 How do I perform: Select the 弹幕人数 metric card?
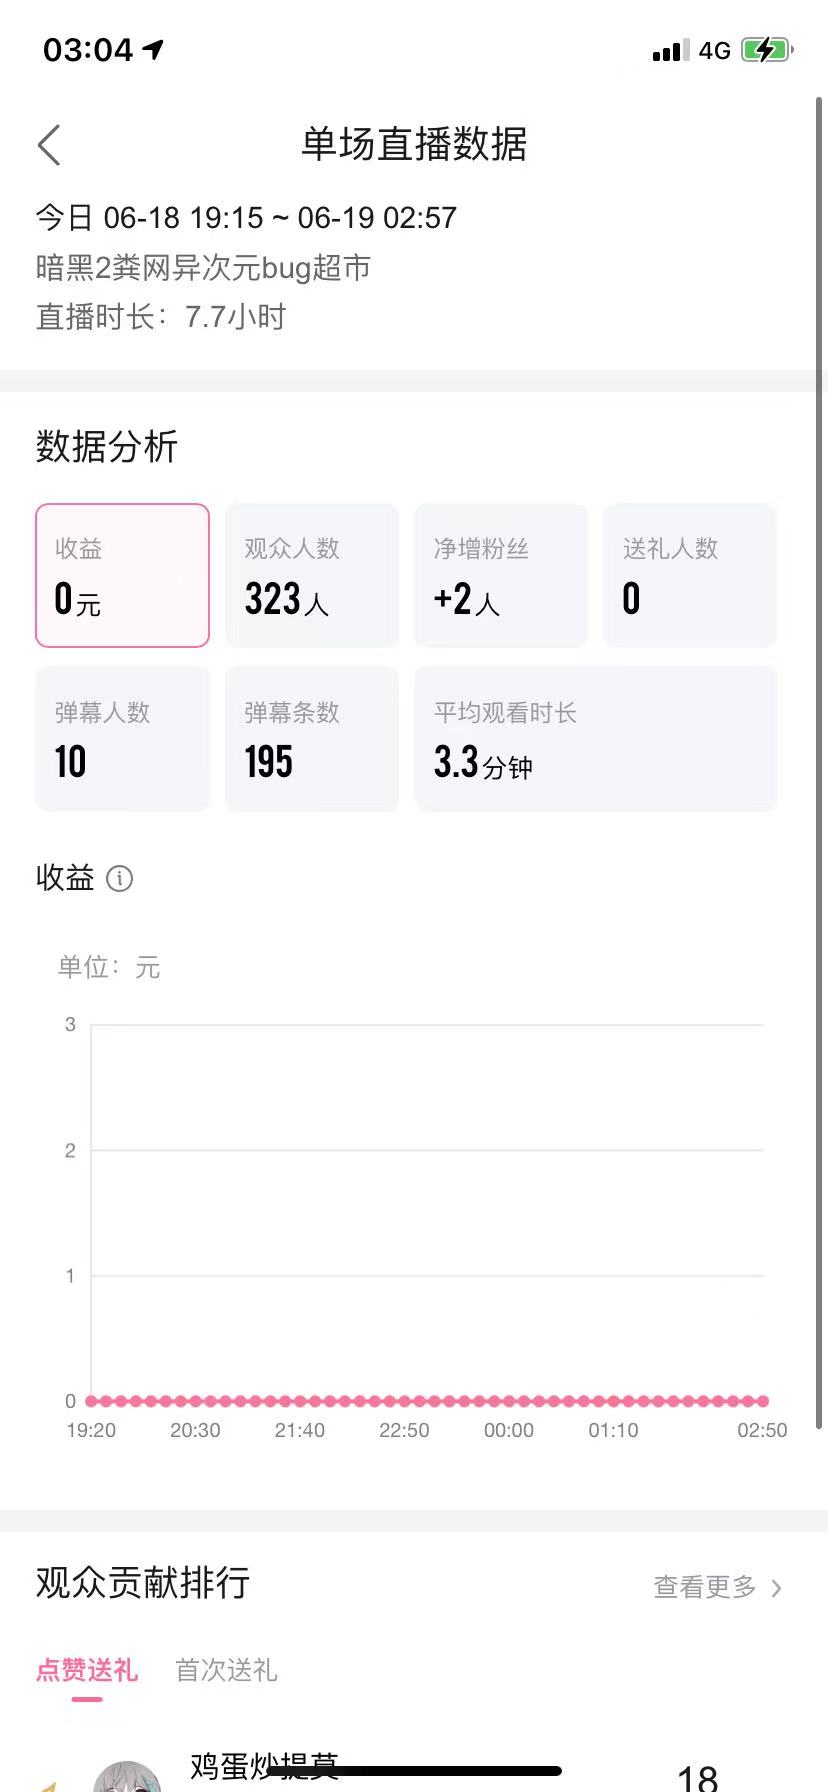tap(122, 738)
